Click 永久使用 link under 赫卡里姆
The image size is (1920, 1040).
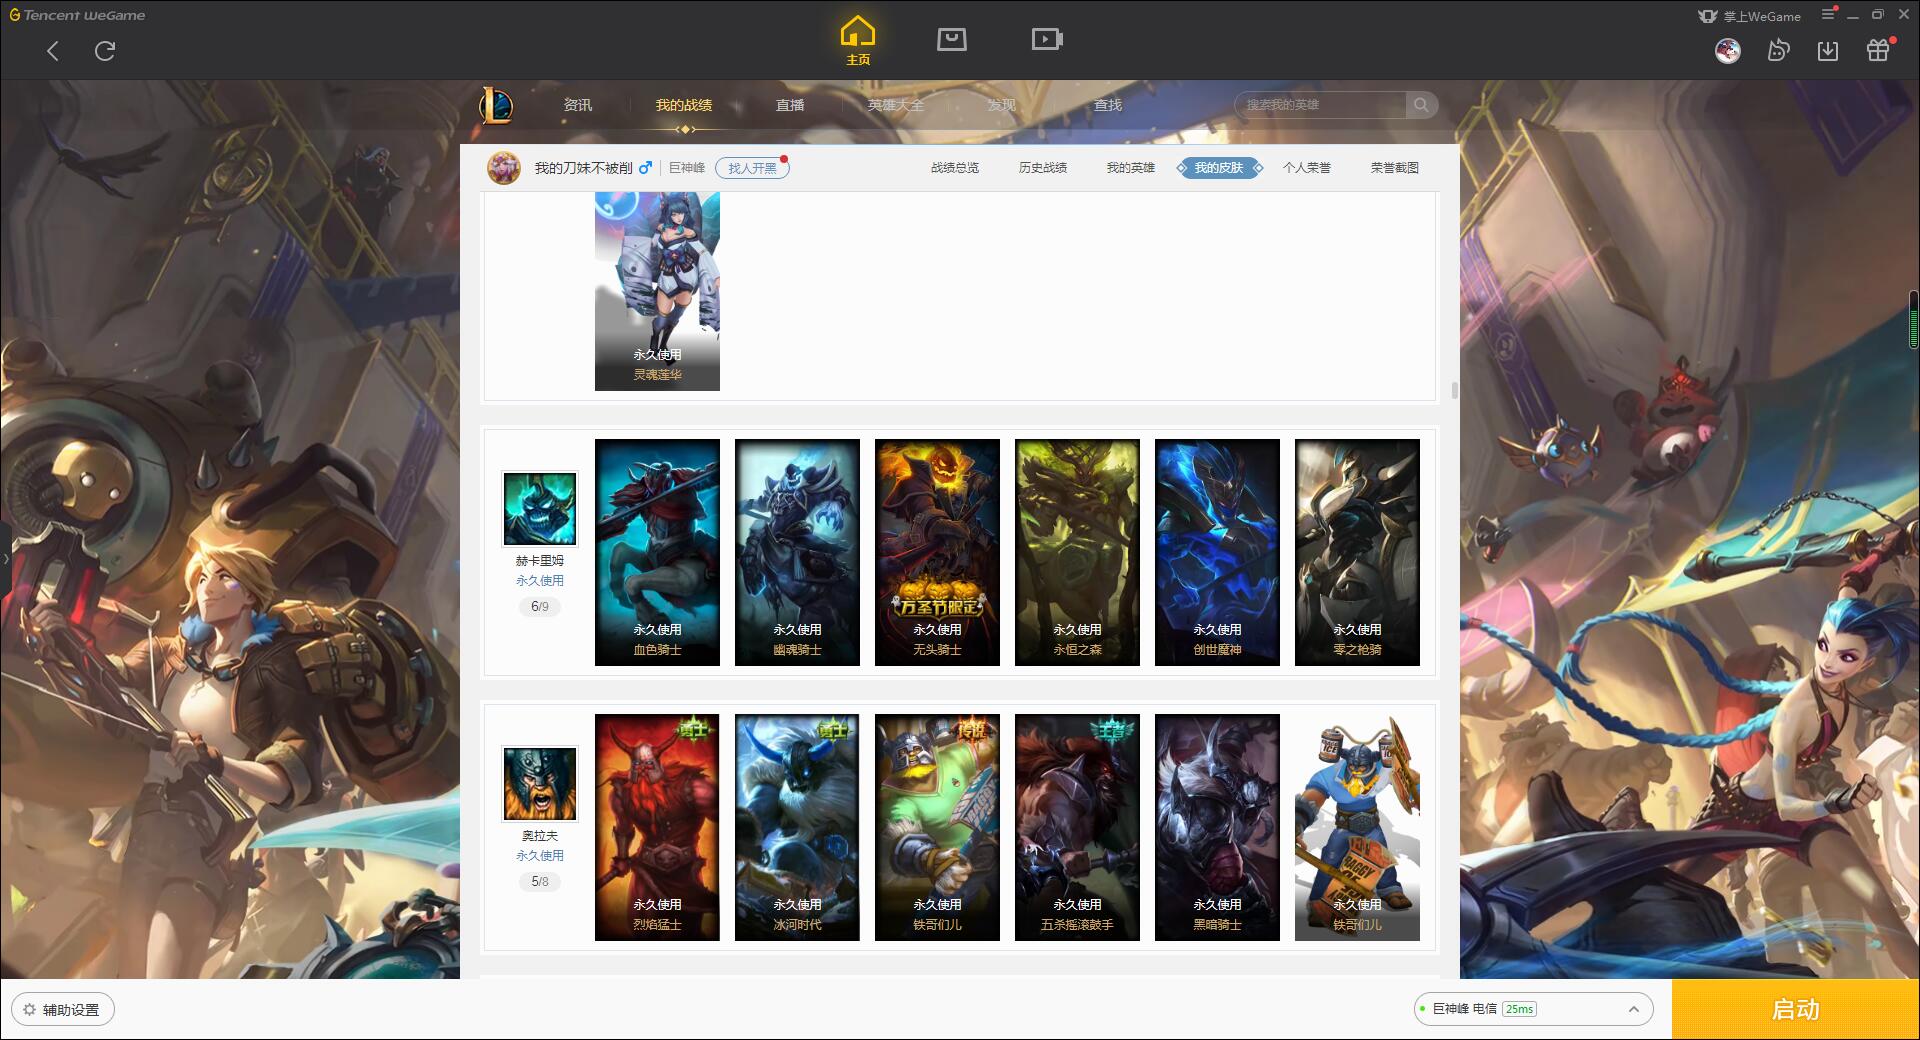[540, 580]
